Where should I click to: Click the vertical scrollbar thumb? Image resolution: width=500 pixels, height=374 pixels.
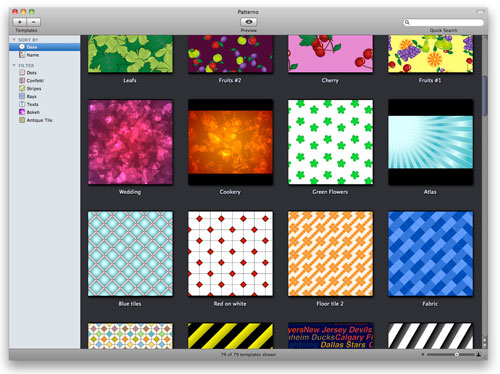[485, 96]
